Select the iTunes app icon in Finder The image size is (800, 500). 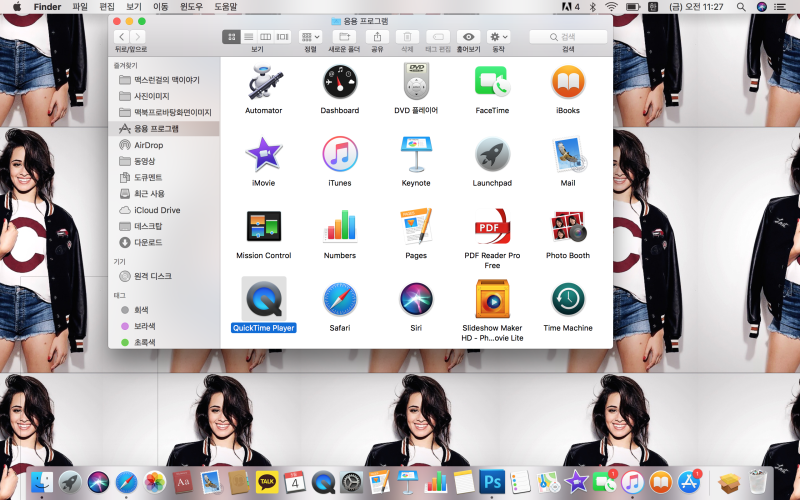(x=340, y=154)
